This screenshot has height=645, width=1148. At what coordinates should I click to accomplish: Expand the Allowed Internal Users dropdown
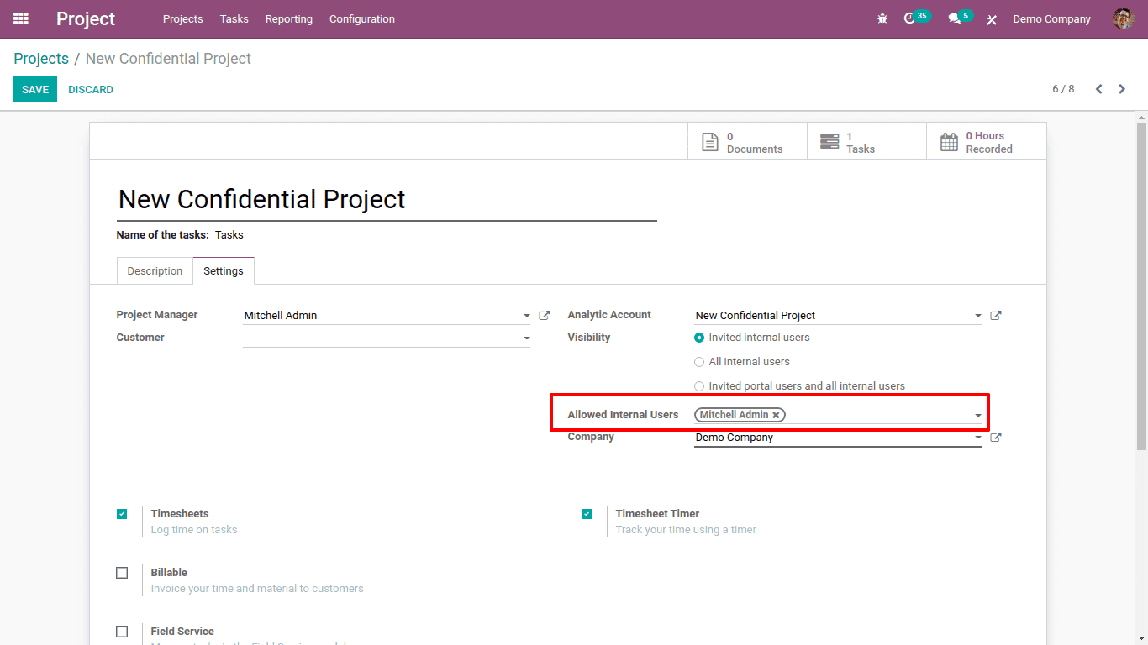coord(977,416)
